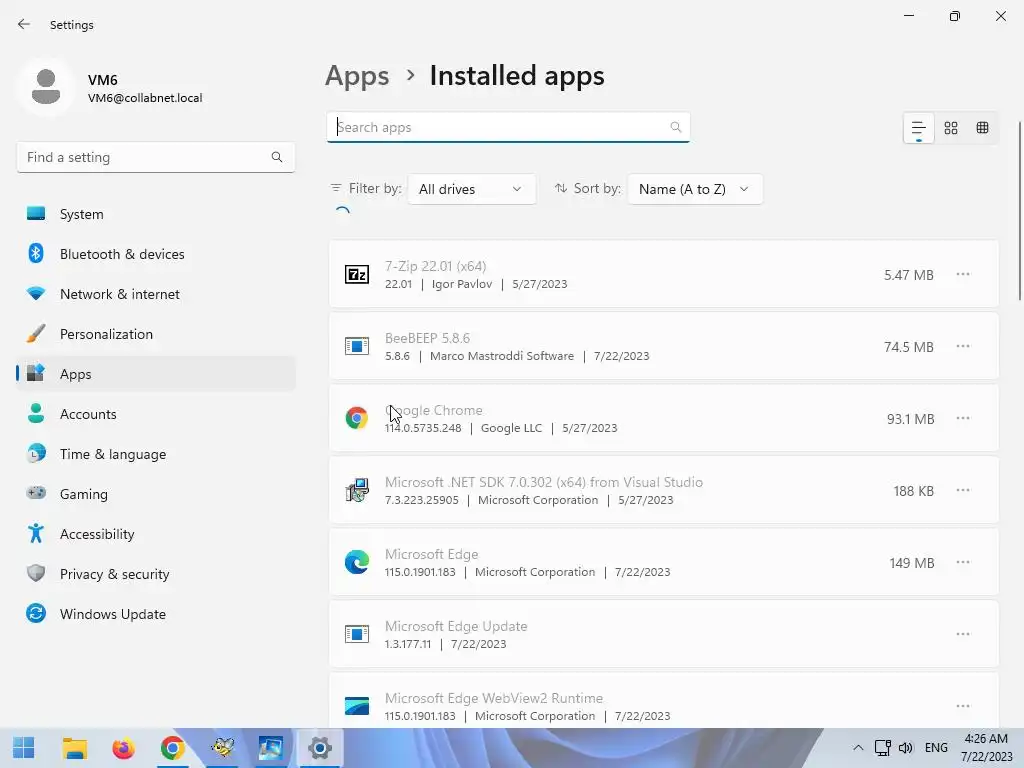Open BeeBEEP from the taskbar

click(222, 748)
